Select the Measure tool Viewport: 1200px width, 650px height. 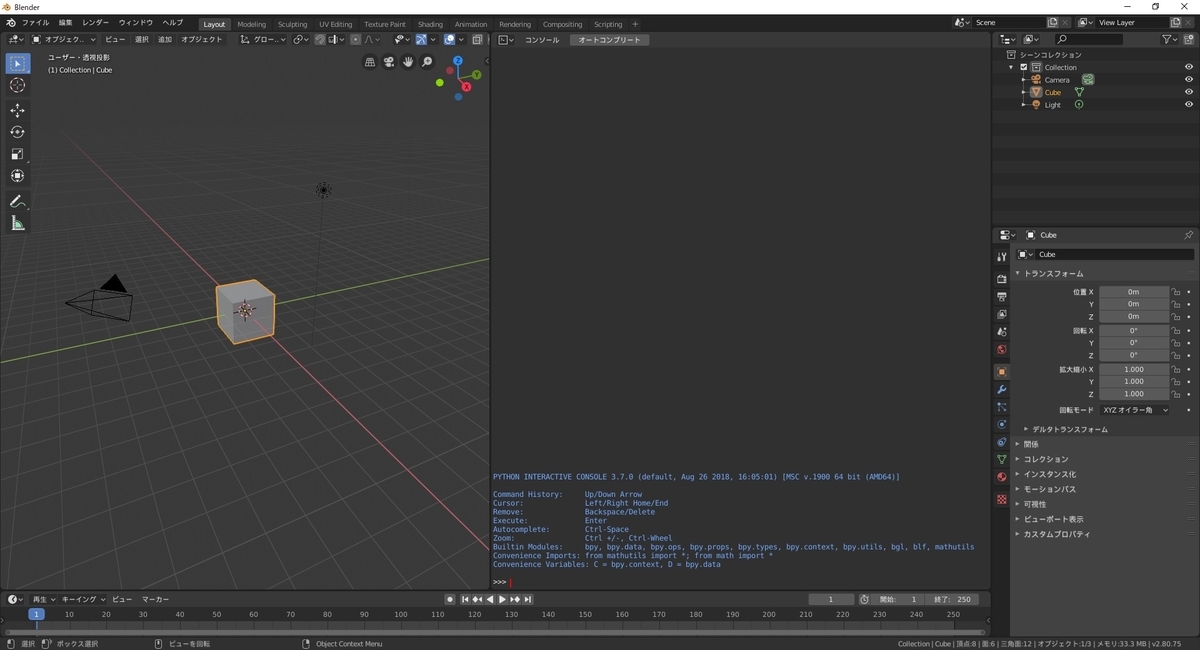pyautogui.click(x=17, y=222)
